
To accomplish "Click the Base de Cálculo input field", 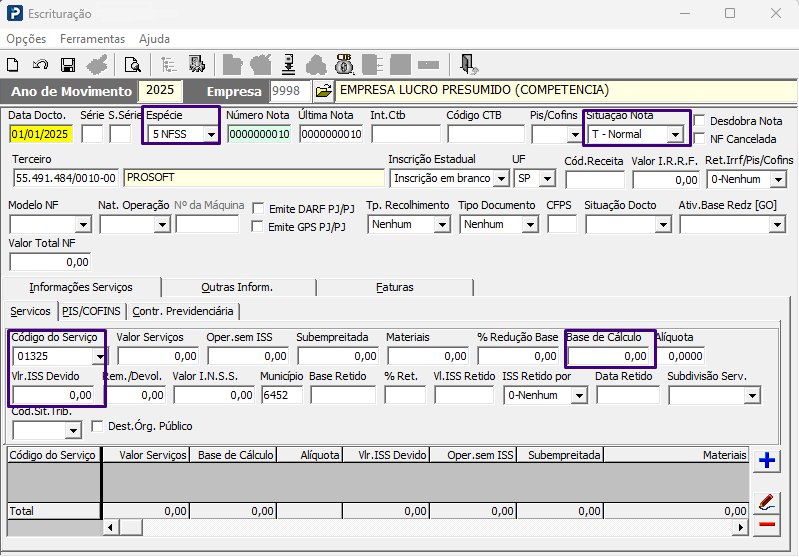I will pos(609,356).
